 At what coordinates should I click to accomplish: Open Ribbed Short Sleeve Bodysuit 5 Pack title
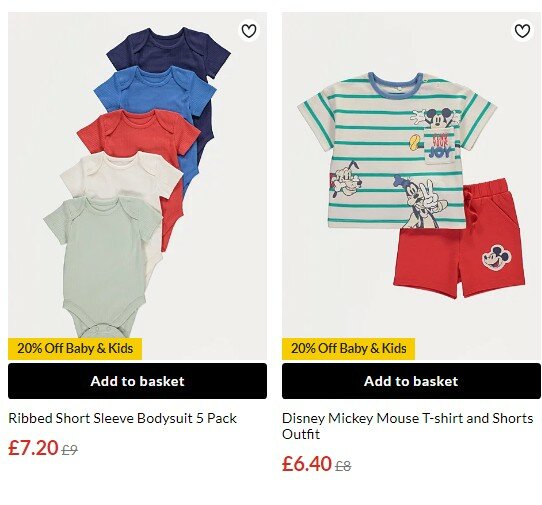coord(122,418)
